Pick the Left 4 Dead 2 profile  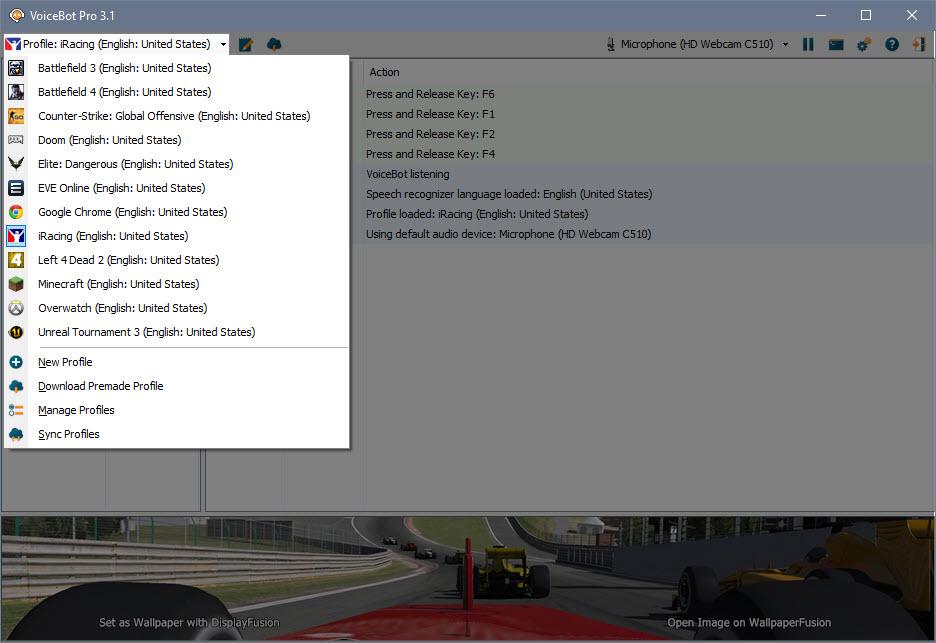pyautogui.click(x=177, y=260)
